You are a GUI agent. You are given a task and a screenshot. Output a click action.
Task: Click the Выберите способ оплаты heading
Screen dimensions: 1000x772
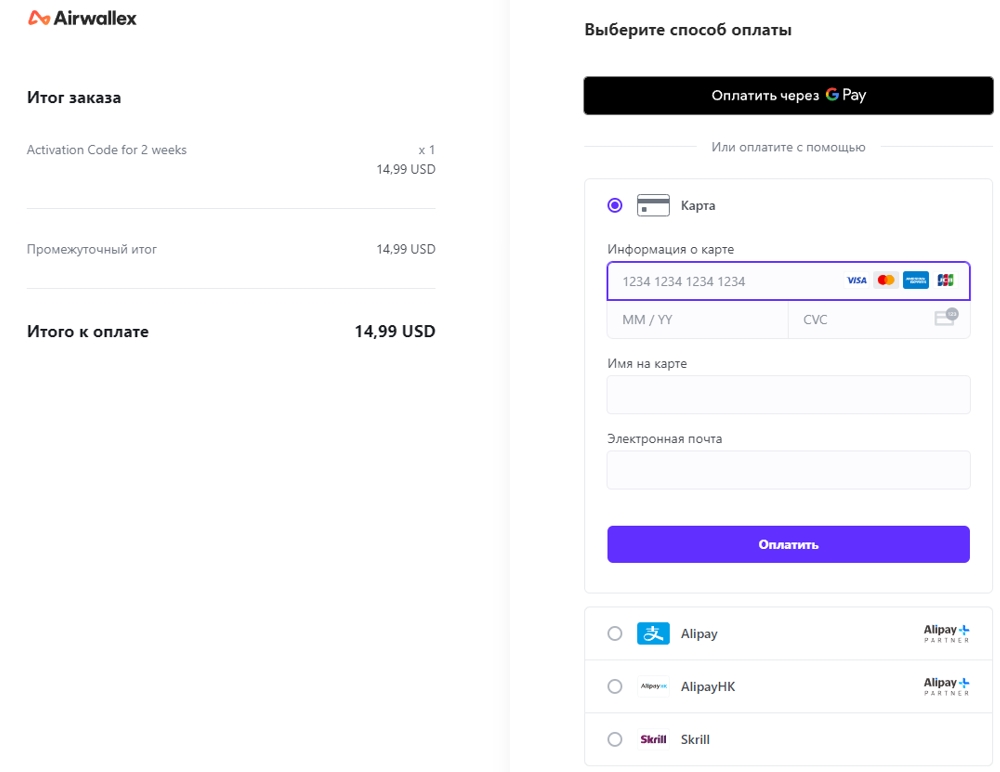pos(688,30)
